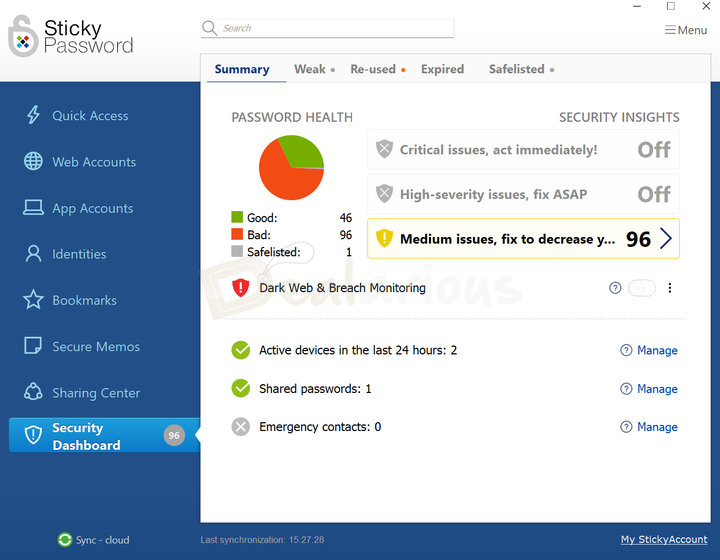This screenshot has height=560, width=720.
Task: Click the green check for Active devices
Action: [x=241, y=350]
